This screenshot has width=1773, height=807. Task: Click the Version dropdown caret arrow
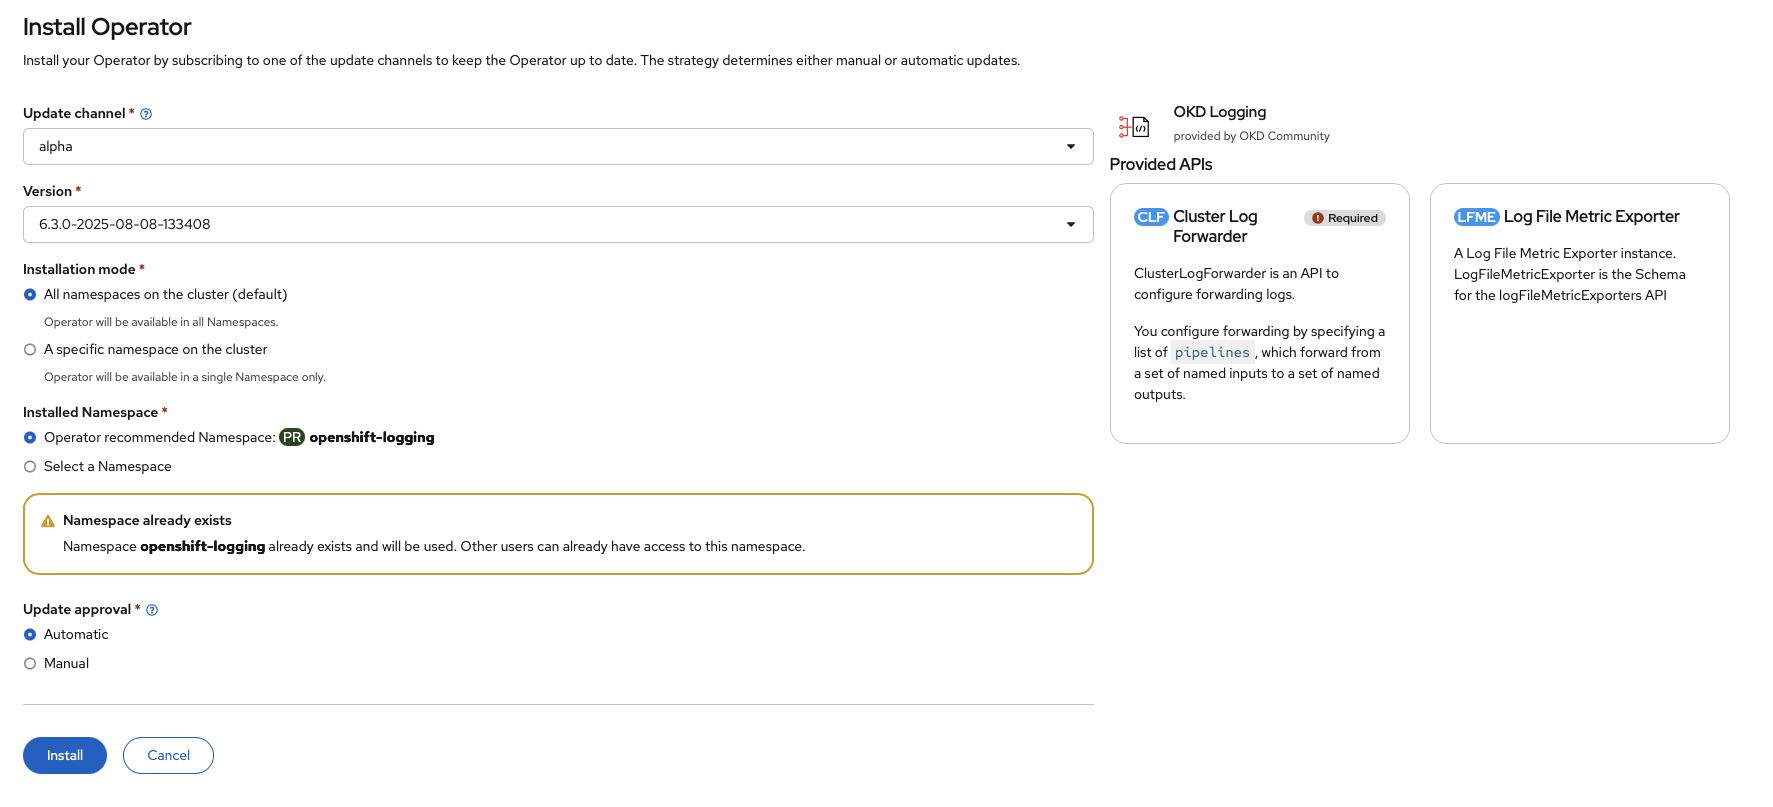1071,225
